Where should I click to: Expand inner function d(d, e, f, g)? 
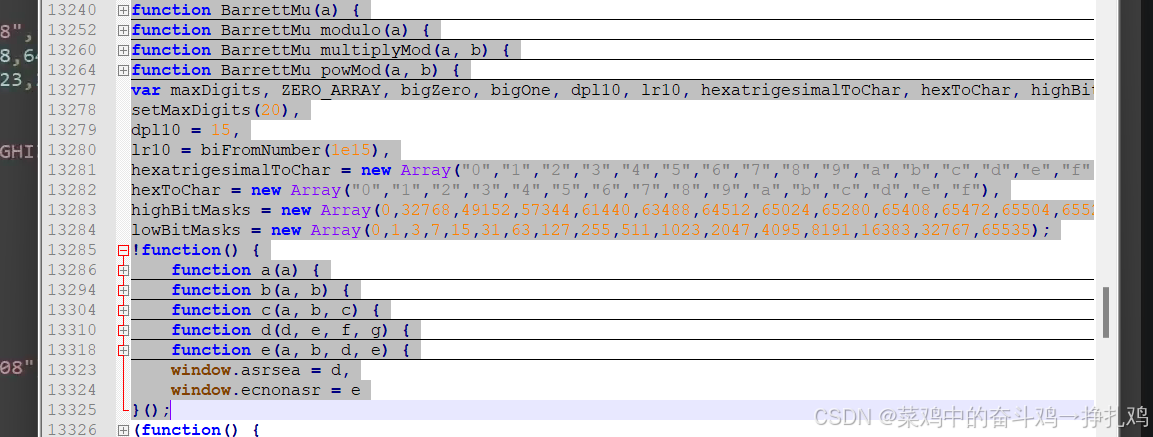(124, 330)
